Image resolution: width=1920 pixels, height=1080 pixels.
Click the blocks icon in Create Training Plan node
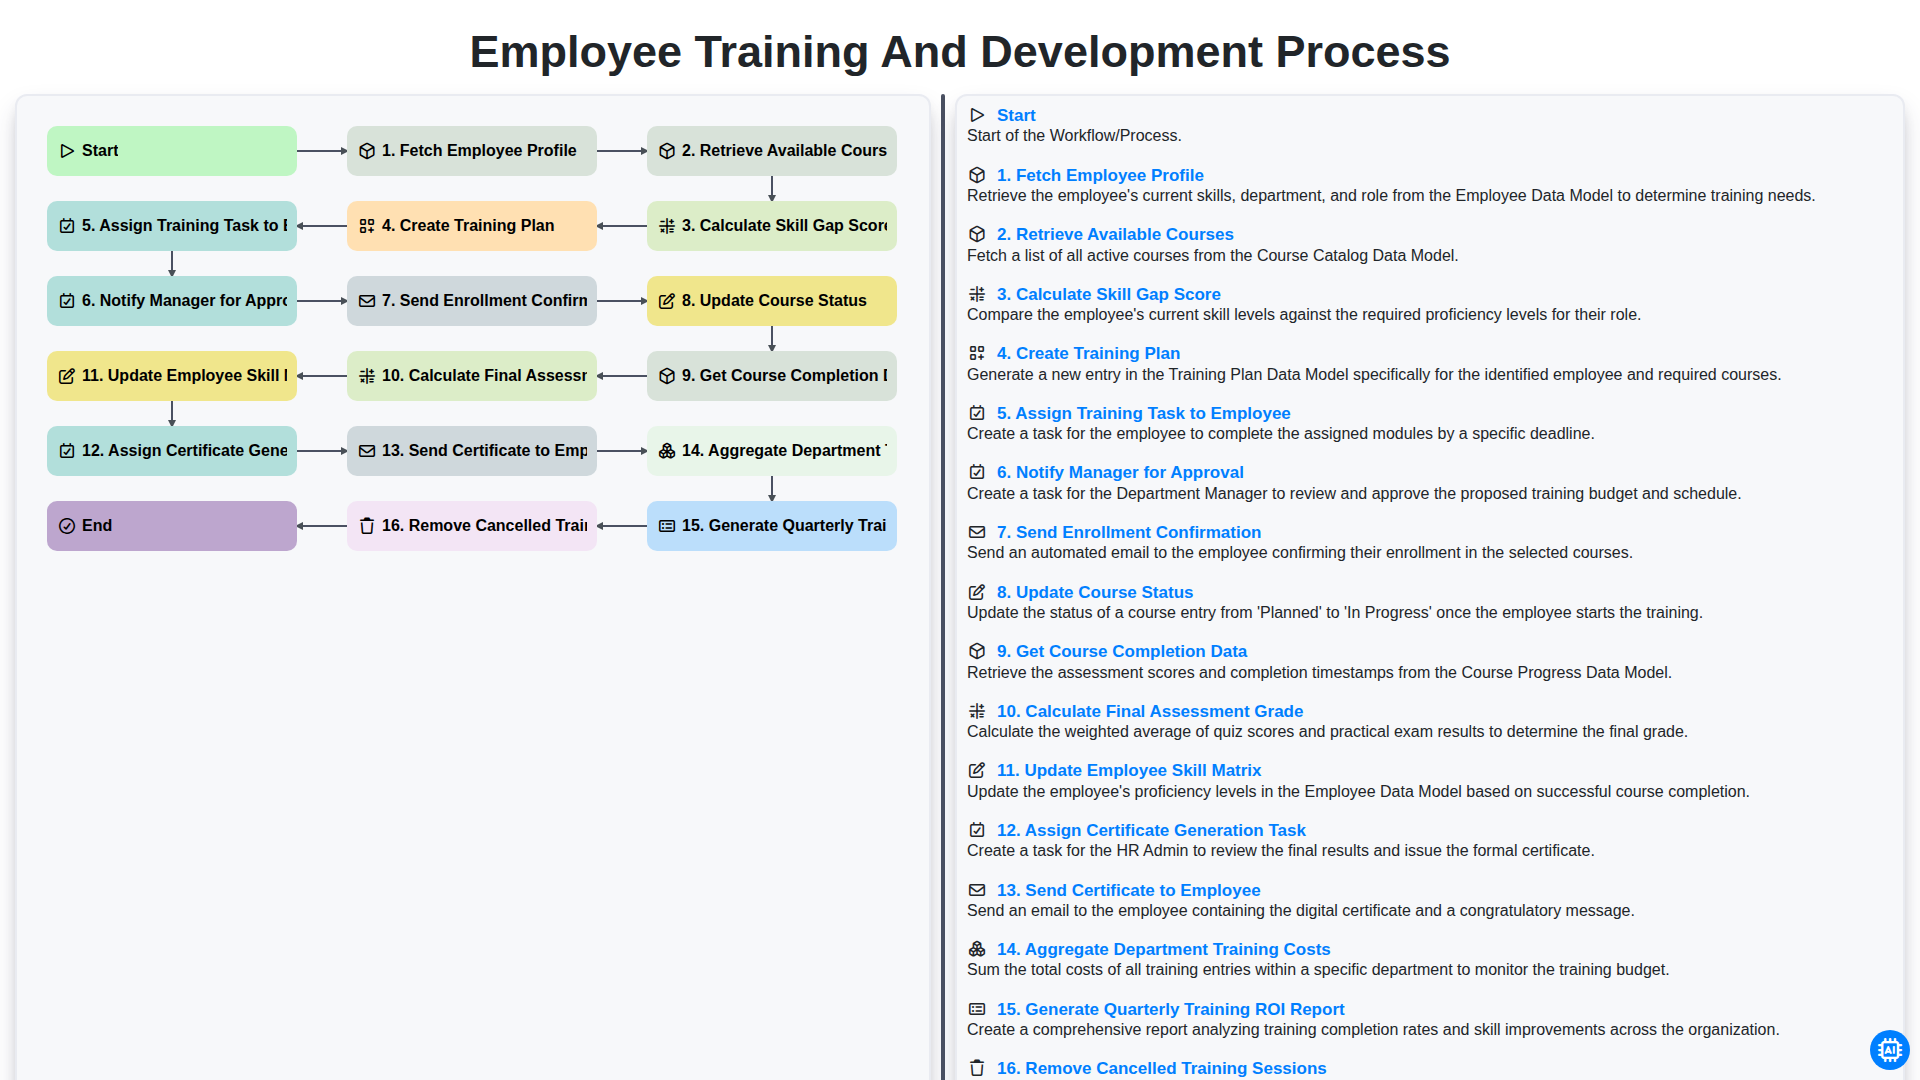click(367, 226)
